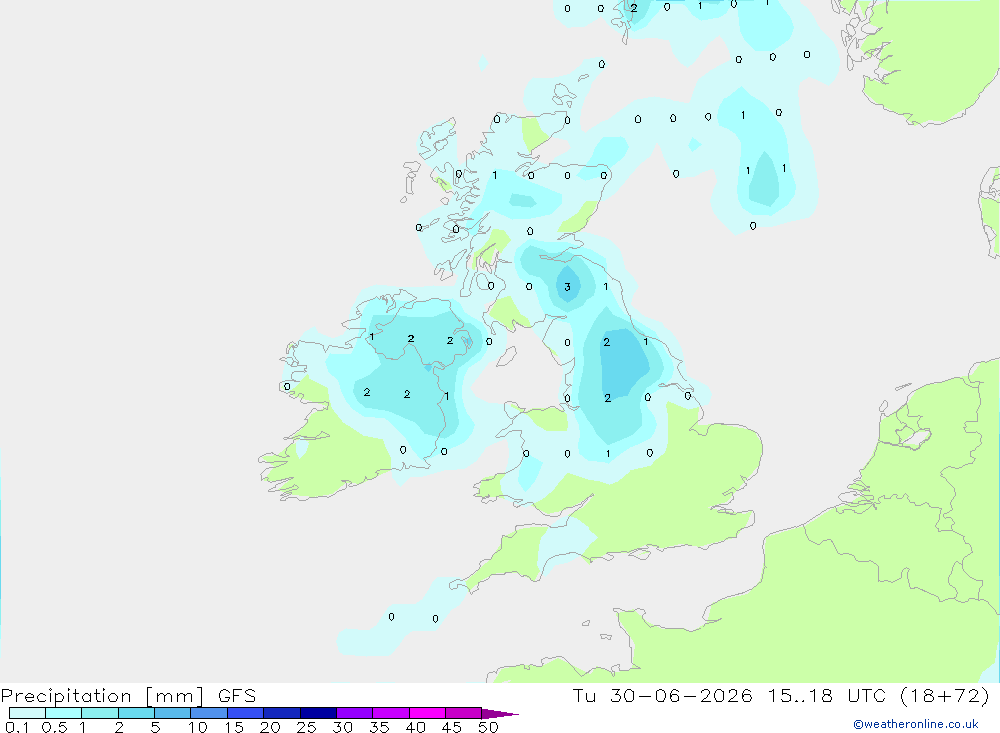The height and width of the screenshot is (733, 1000).
Task: Click the 2–5 mm legend color swatch
Action: [136, 713]
